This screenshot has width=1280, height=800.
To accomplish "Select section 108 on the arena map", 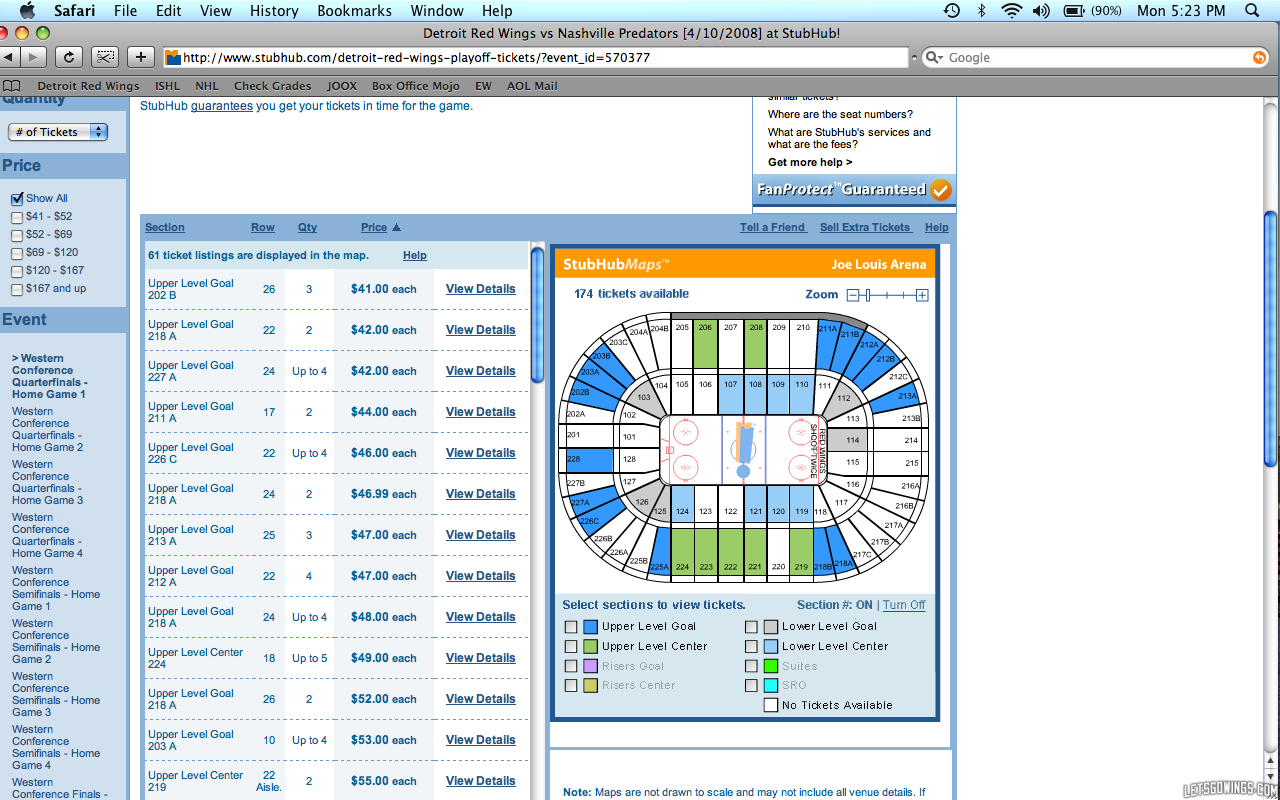I will [x=755, y=396].
